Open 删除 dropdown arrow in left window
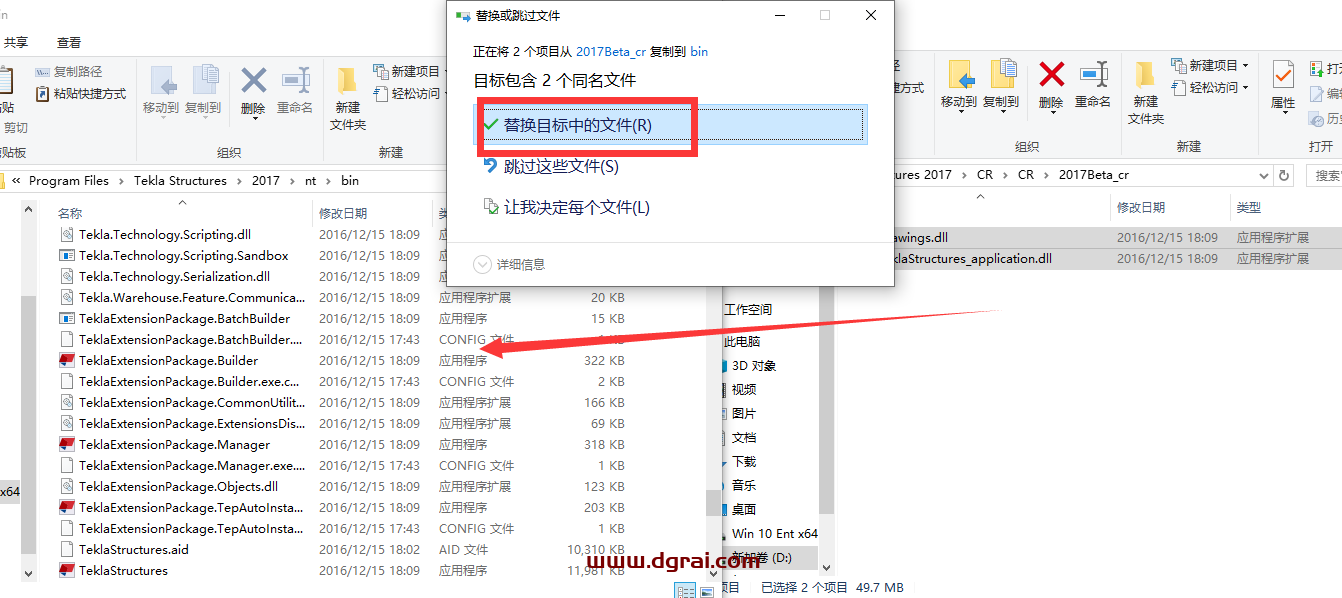Viewport: 1342px width, 598px height. tap(254, 119)
